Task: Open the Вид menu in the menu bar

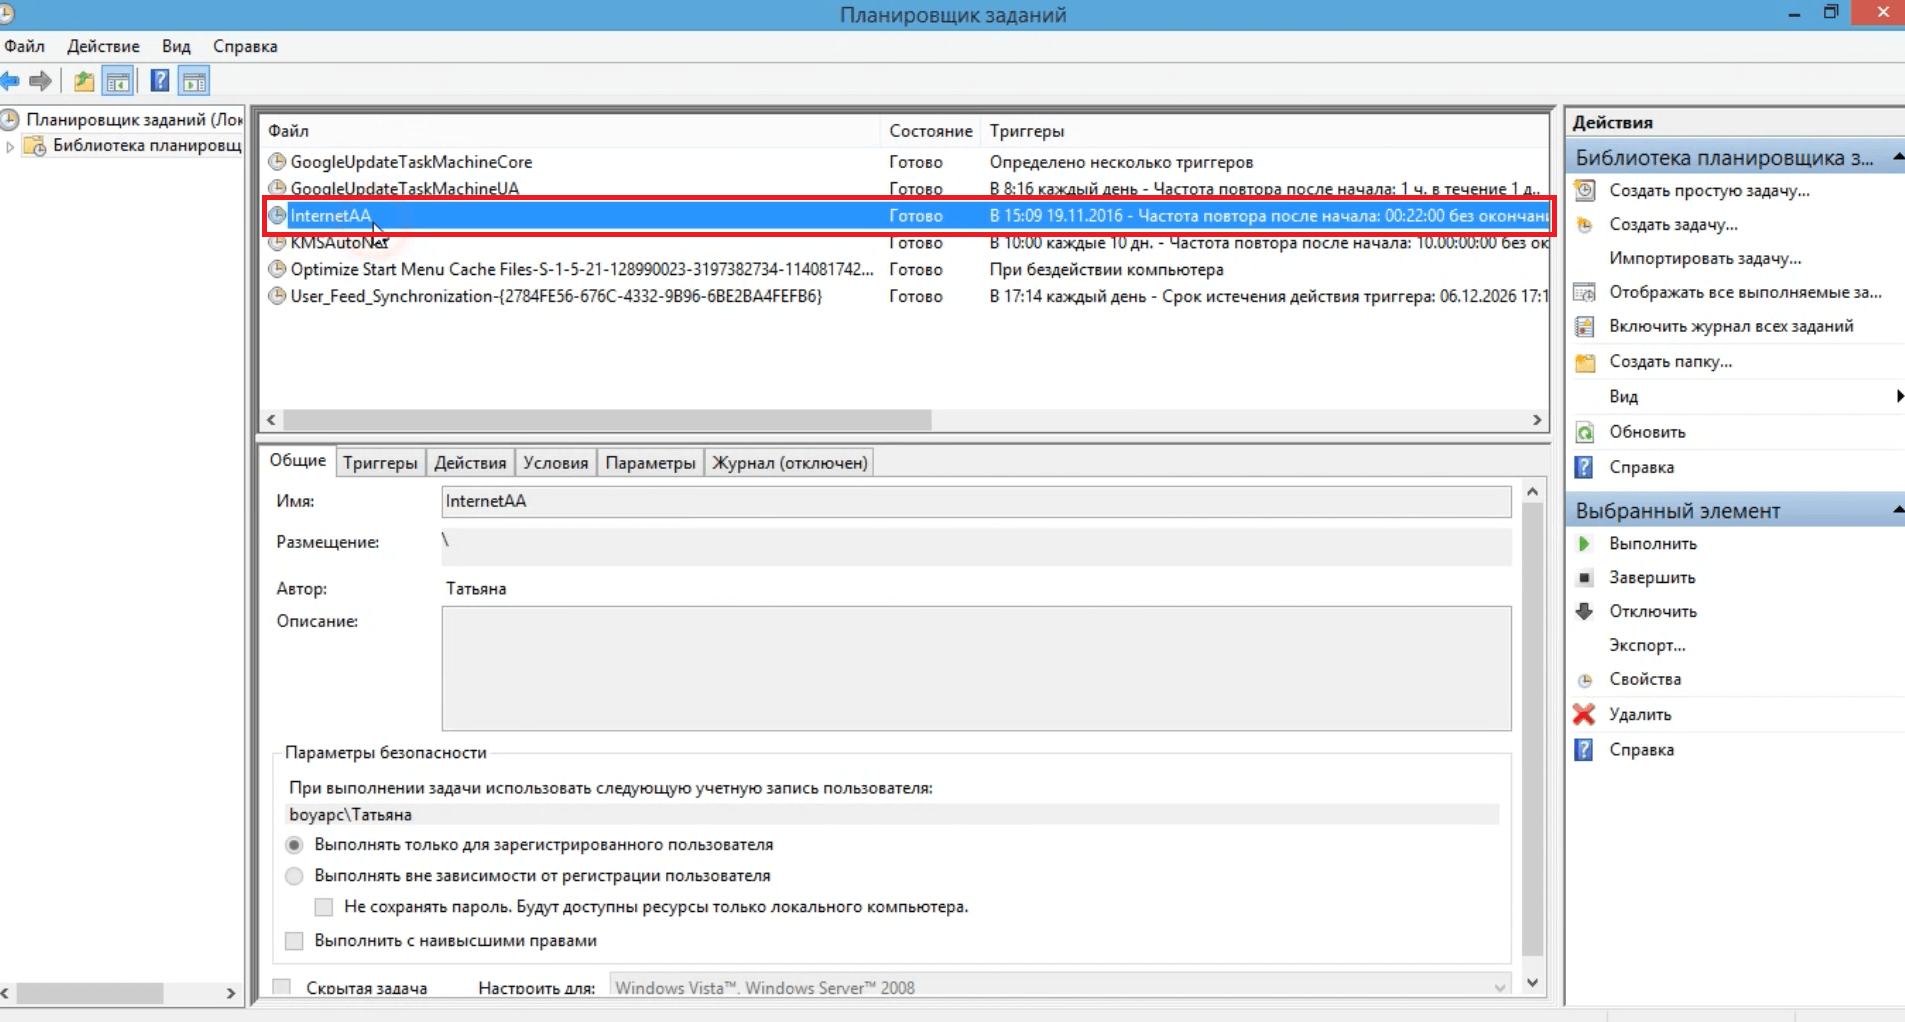Action: click(x=176, y=46)
